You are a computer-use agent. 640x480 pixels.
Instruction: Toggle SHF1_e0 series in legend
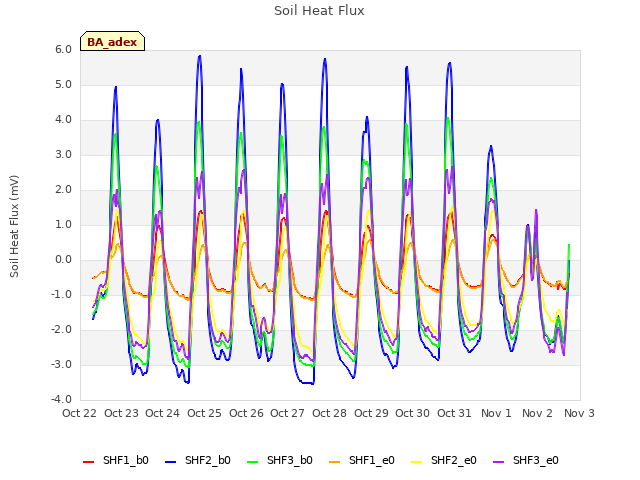point(362,460)
